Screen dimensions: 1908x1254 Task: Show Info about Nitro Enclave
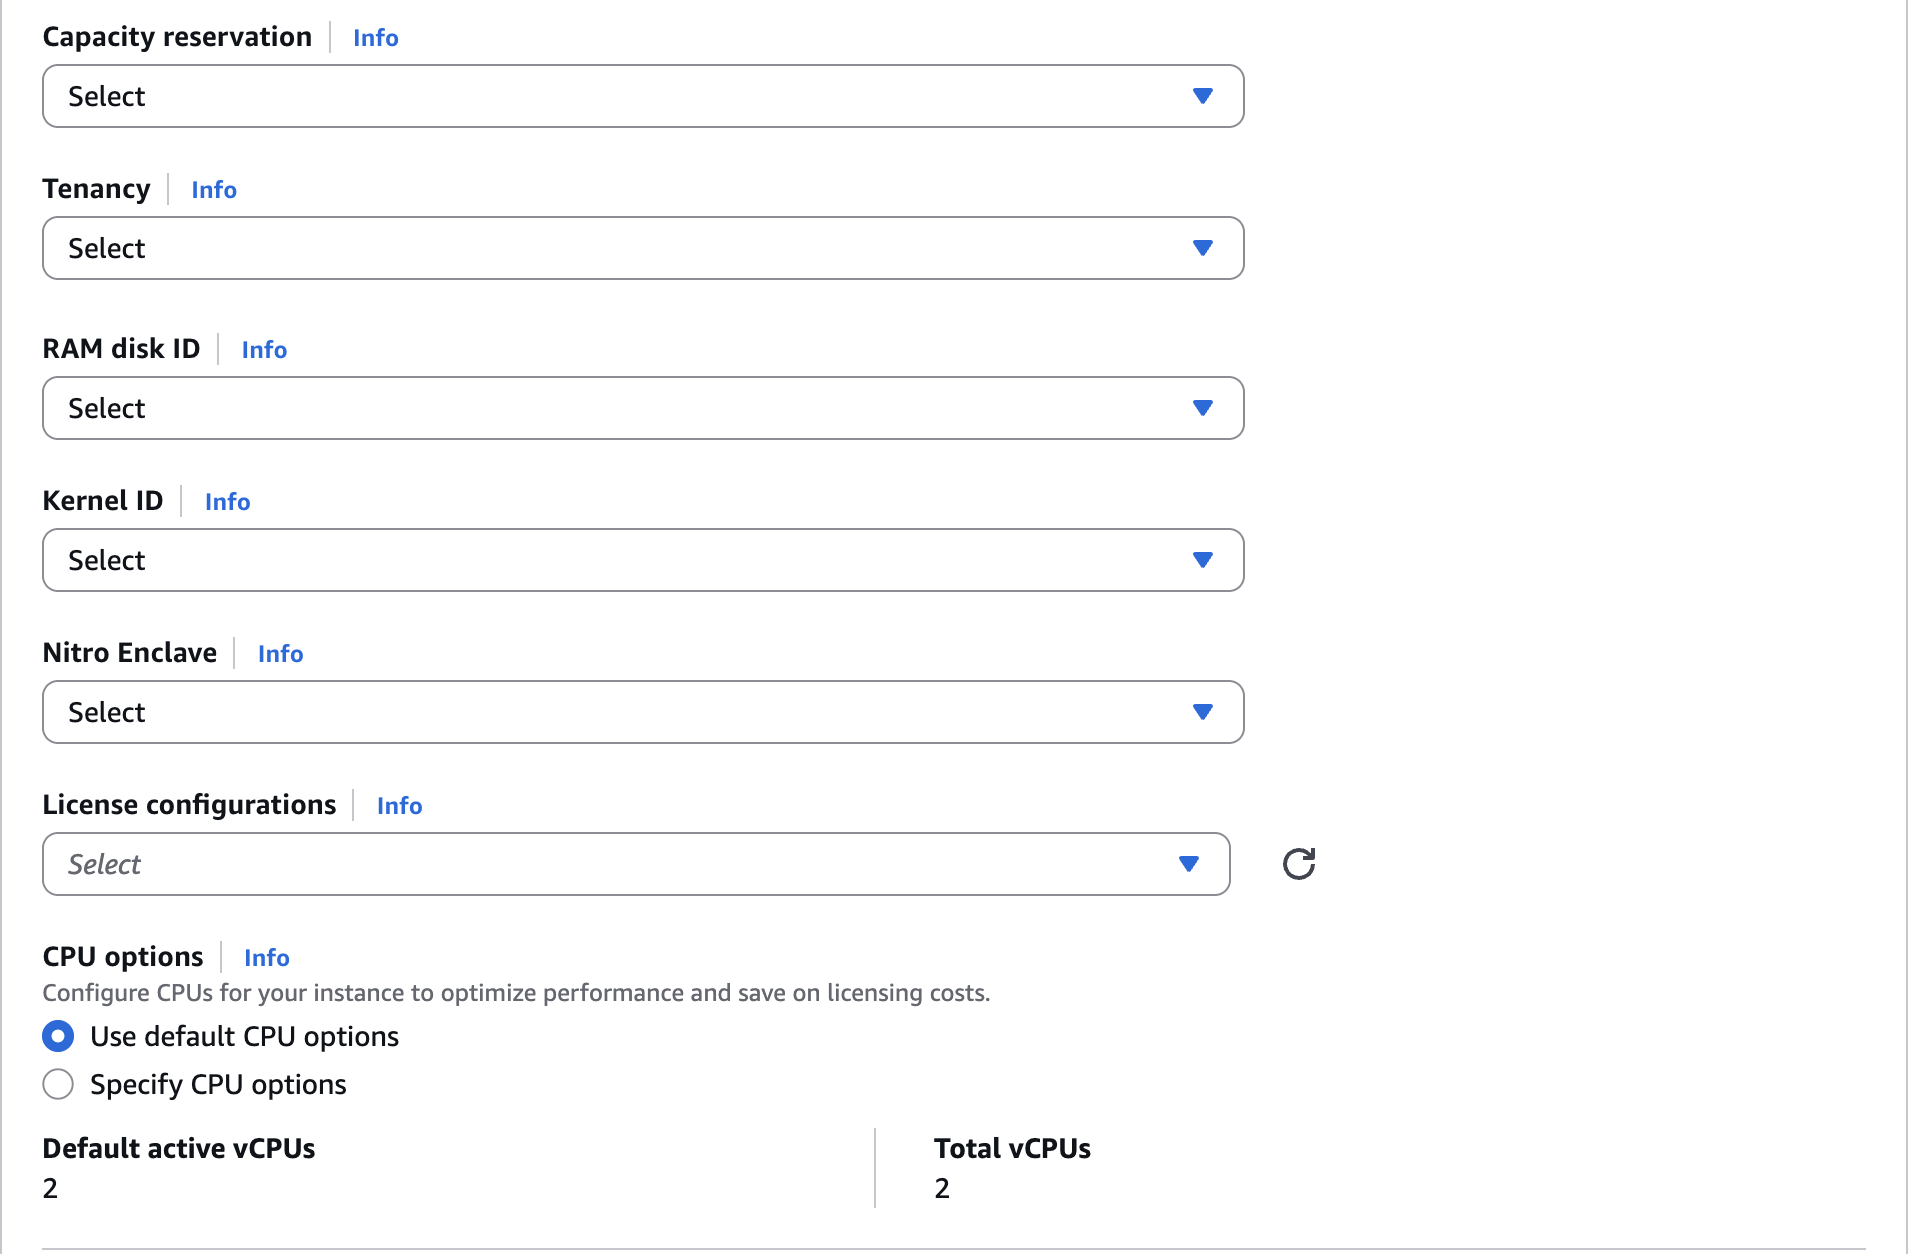coord(280,654)
